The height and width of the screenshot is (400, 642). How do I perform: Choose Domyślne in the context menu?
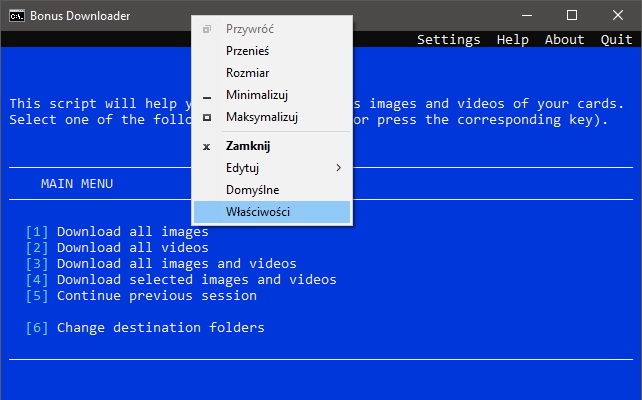[x=253, y=190]
